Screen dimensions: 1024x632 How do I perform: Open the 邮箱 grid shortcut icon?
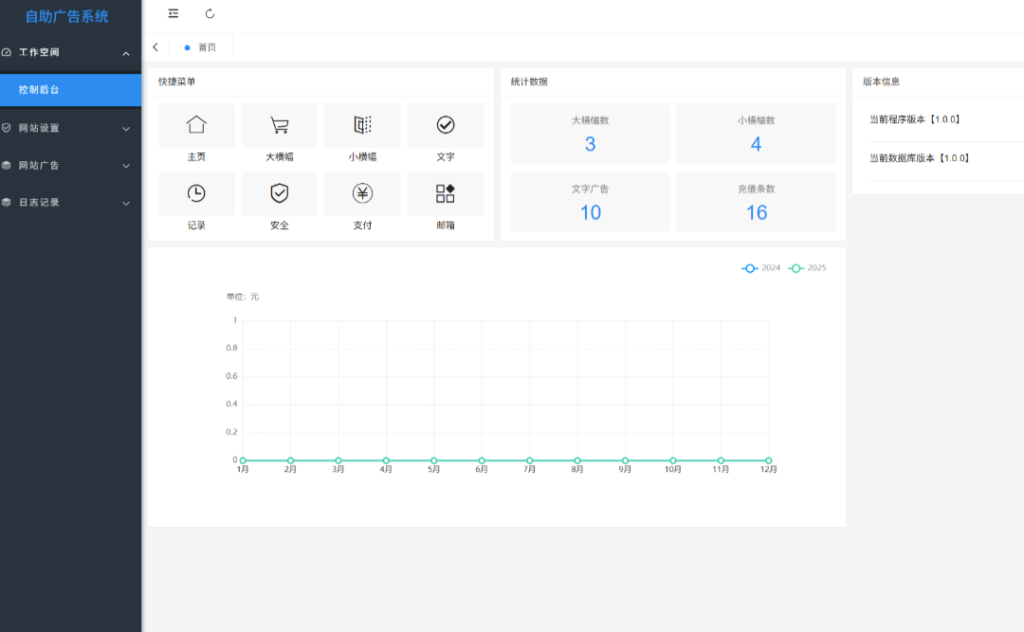(x=445, y=193)
